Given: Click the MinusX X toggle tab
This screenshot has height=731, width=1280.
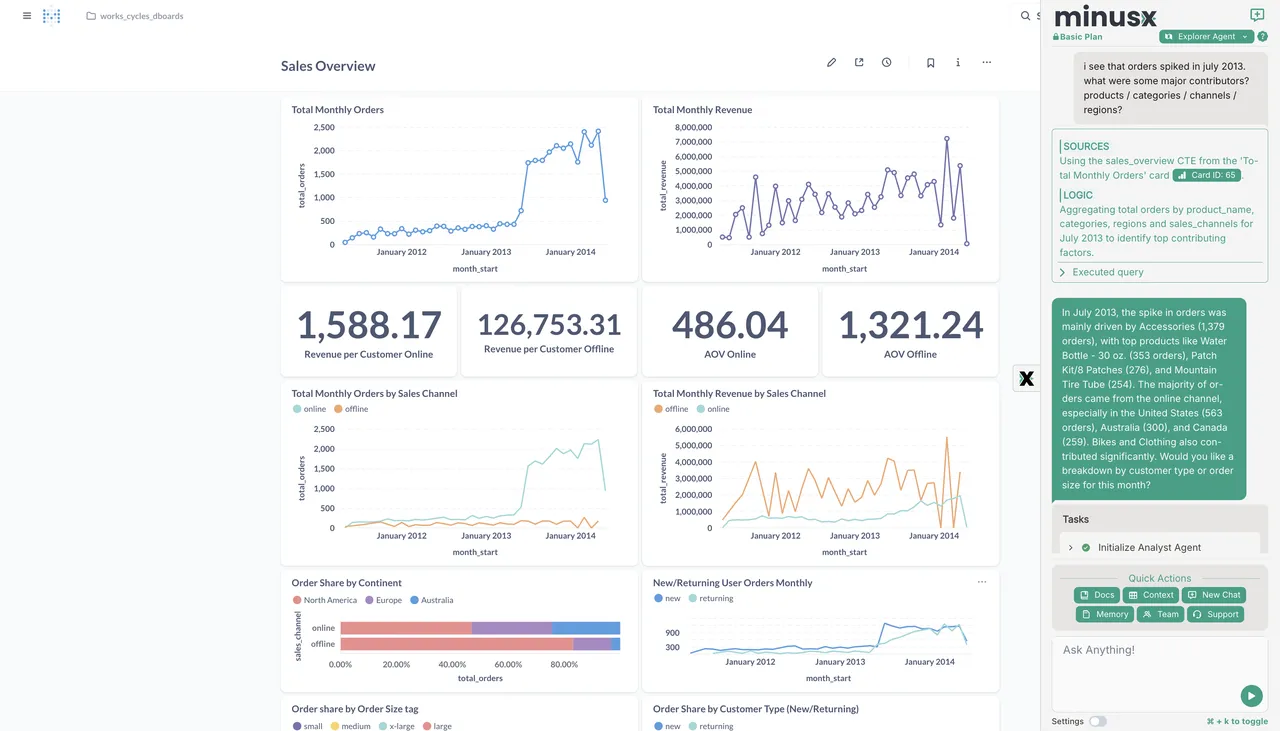Looking at the screenshot, I should (x=1026, y=378).
